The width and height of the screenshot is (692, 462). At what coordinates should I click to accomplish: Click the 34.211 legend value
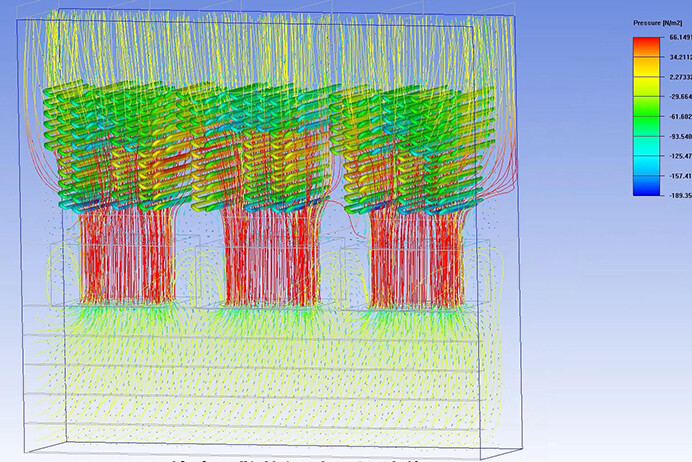point(681,57)
